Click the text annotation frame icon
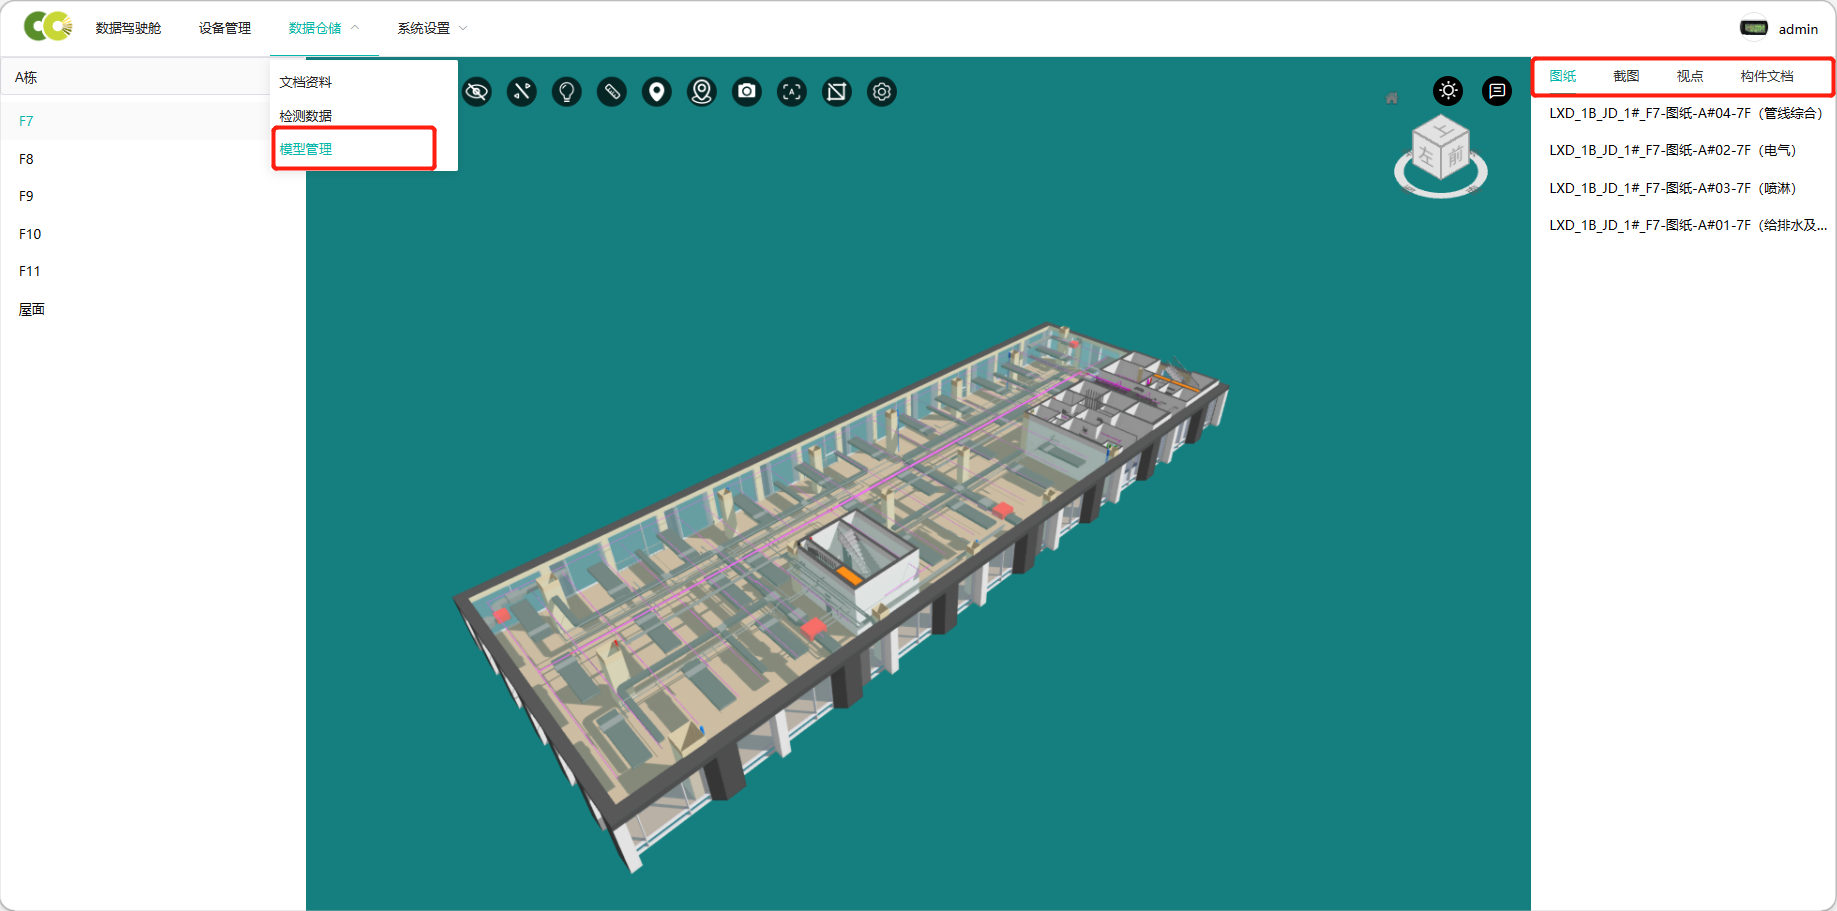Image resolution: width=1837 pixels, height=911 pixels. pyautogui.click(x=792, y=92)
